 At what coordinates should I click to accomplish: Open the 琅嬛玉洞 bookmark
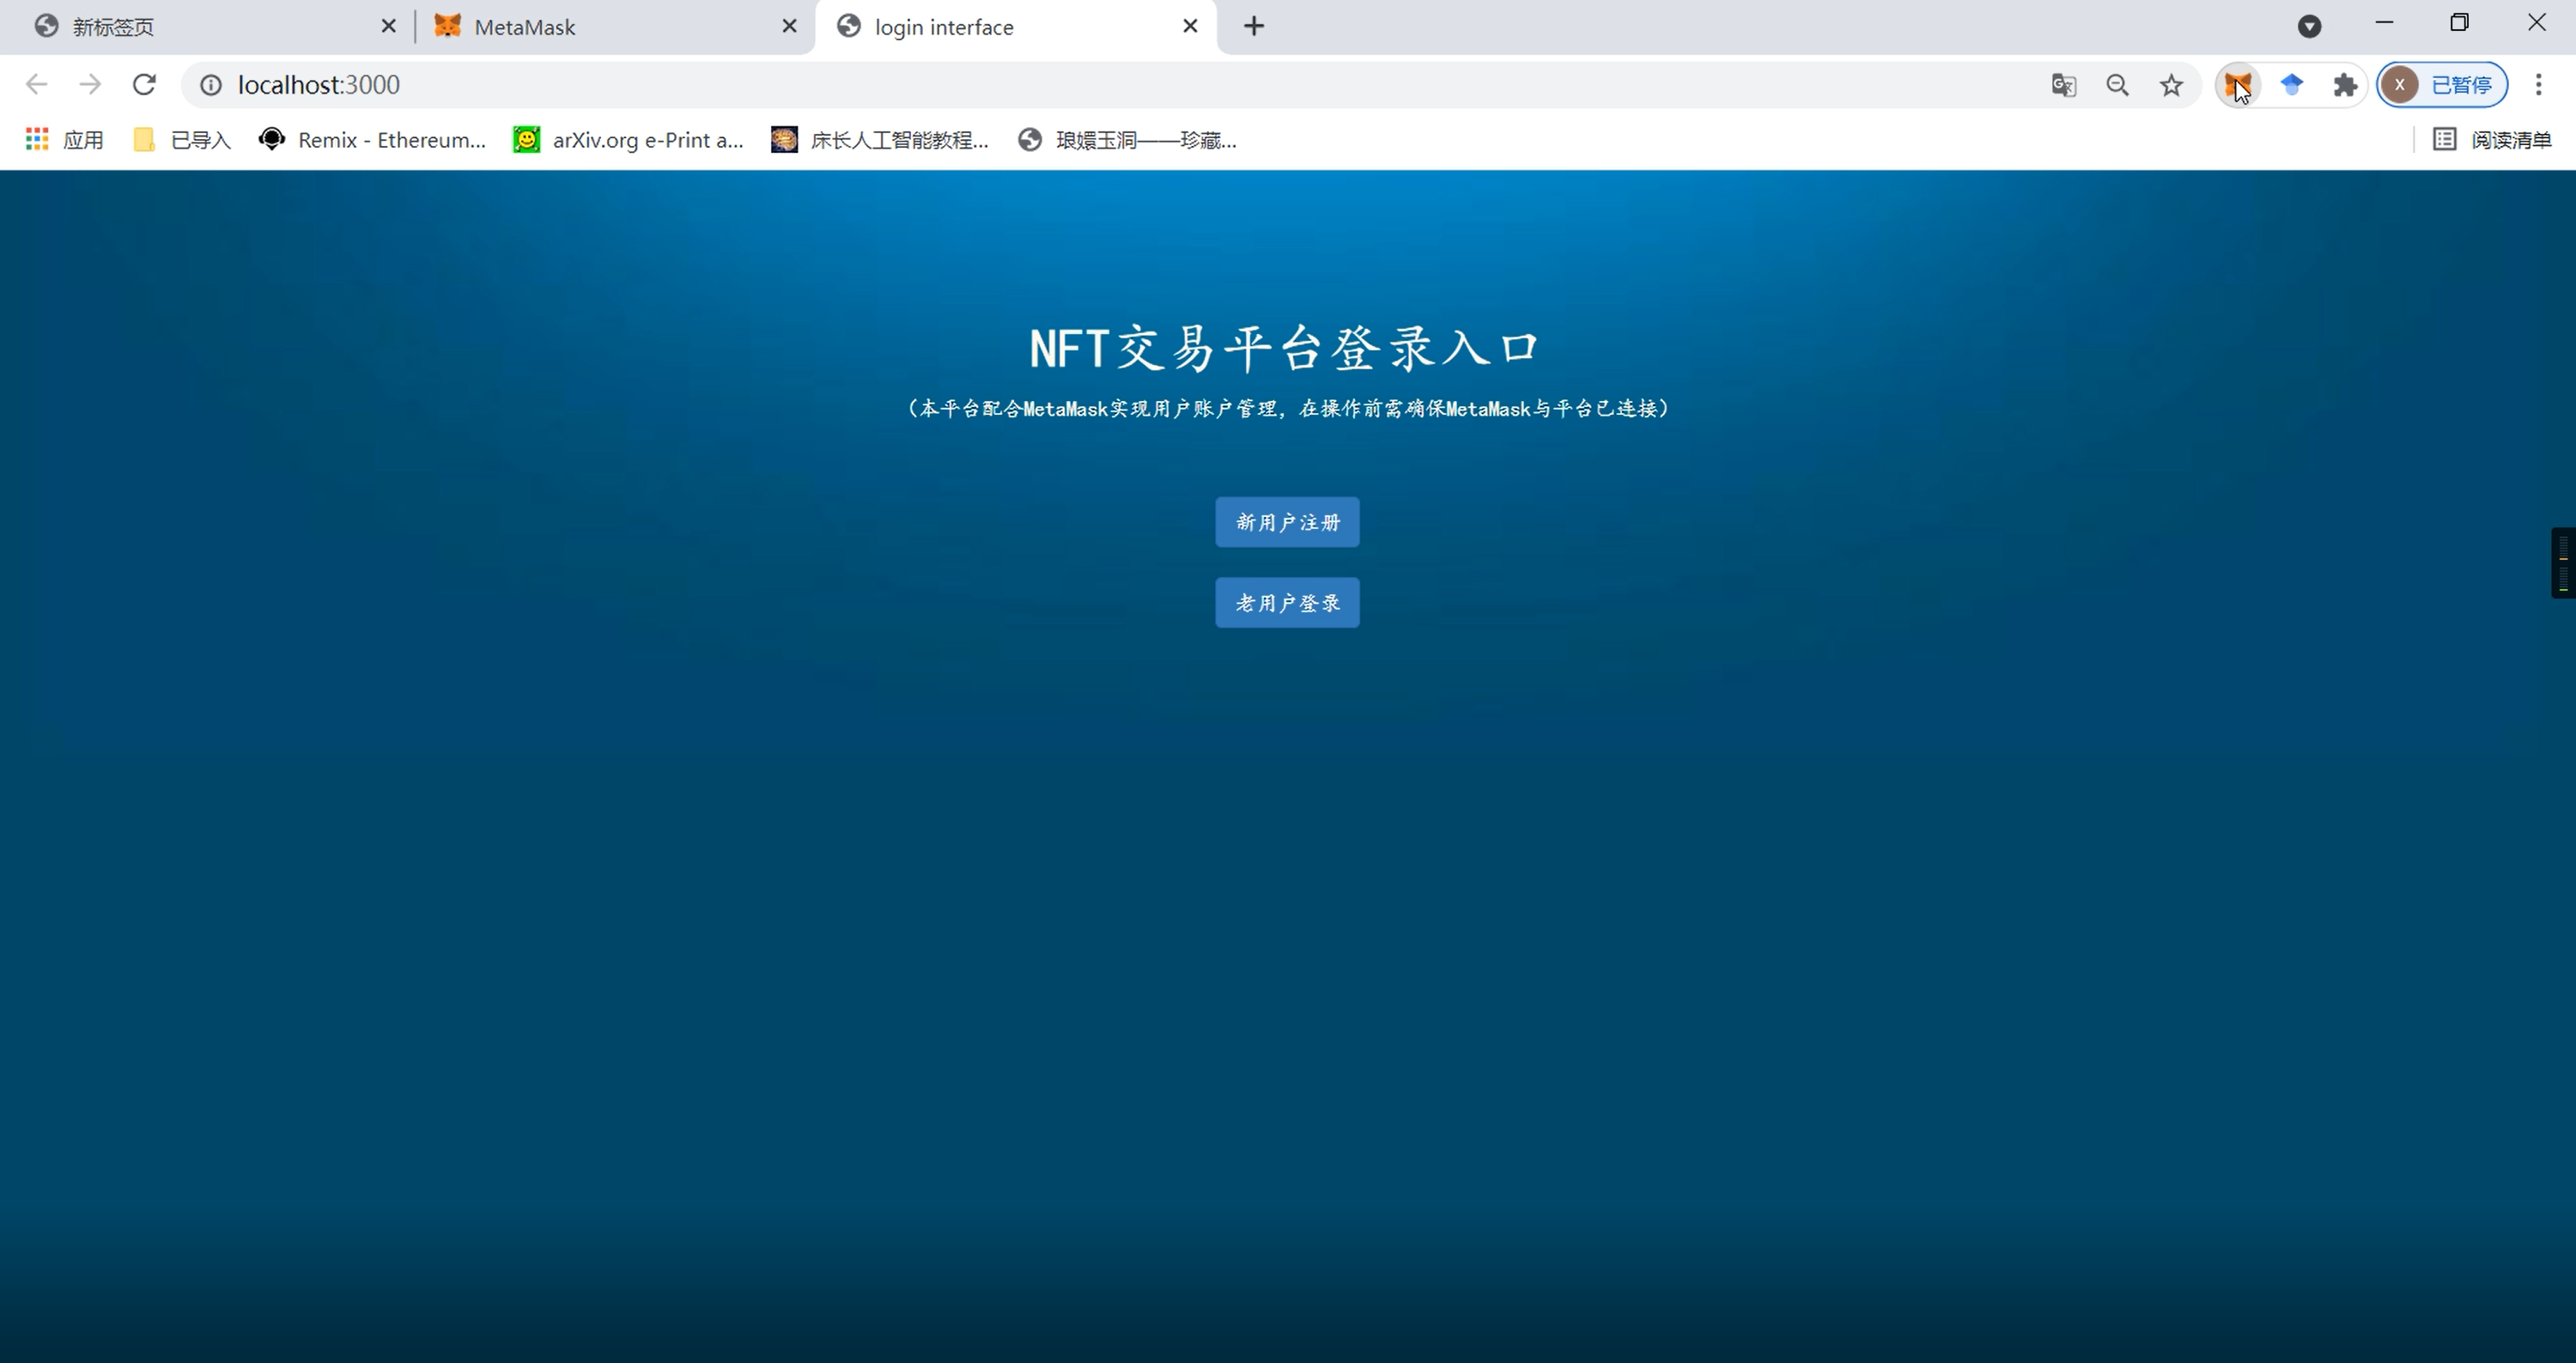[1127, 140]
